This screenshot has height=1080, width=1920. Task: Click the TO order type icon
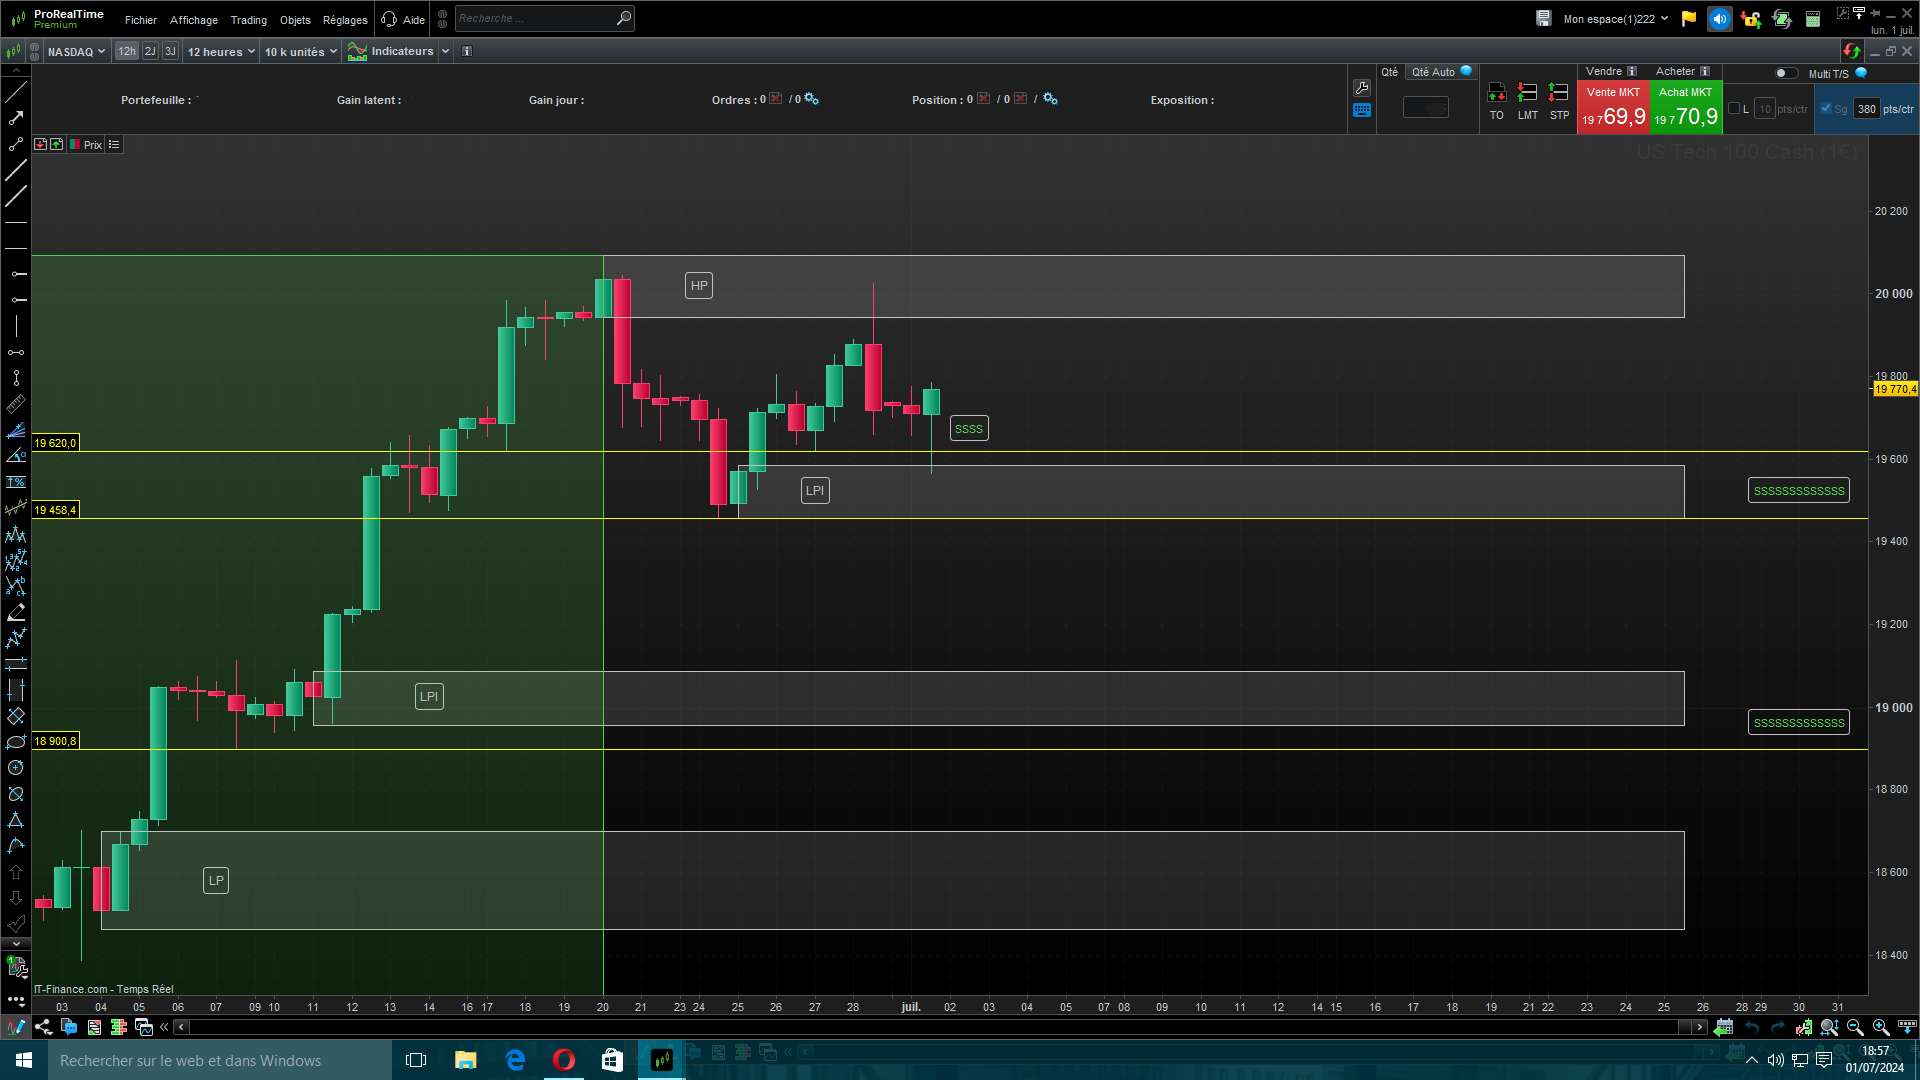pos(1496,94)
